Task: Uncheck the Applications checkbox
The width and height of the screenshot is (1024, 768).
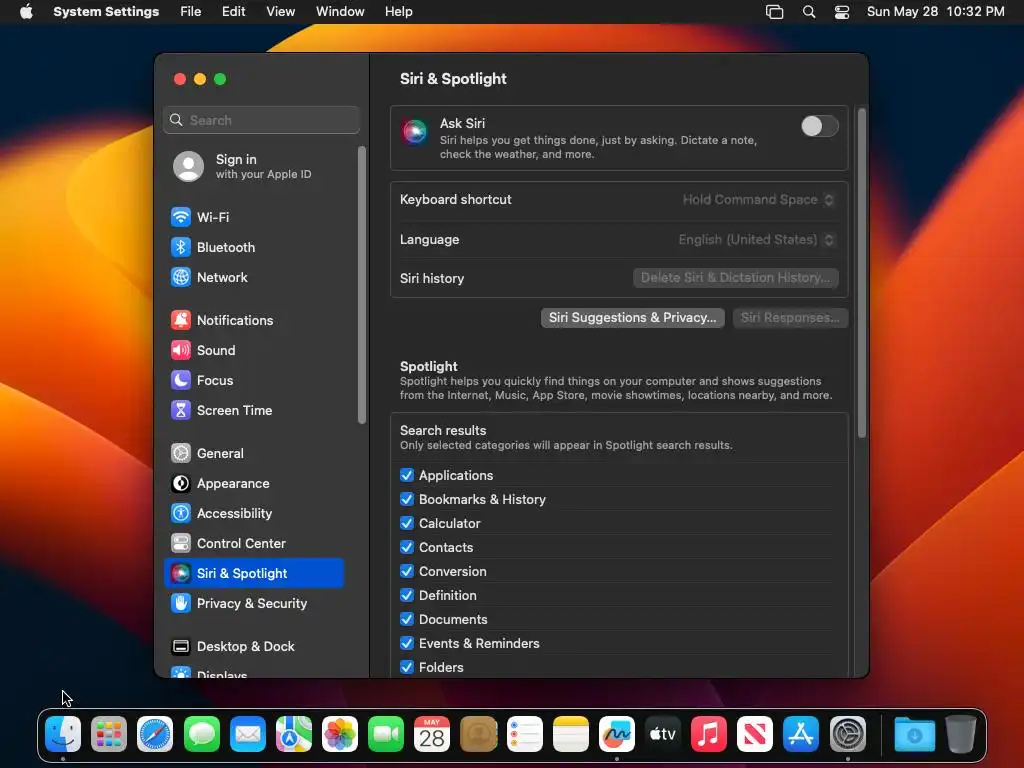Action: pos(407,475)
